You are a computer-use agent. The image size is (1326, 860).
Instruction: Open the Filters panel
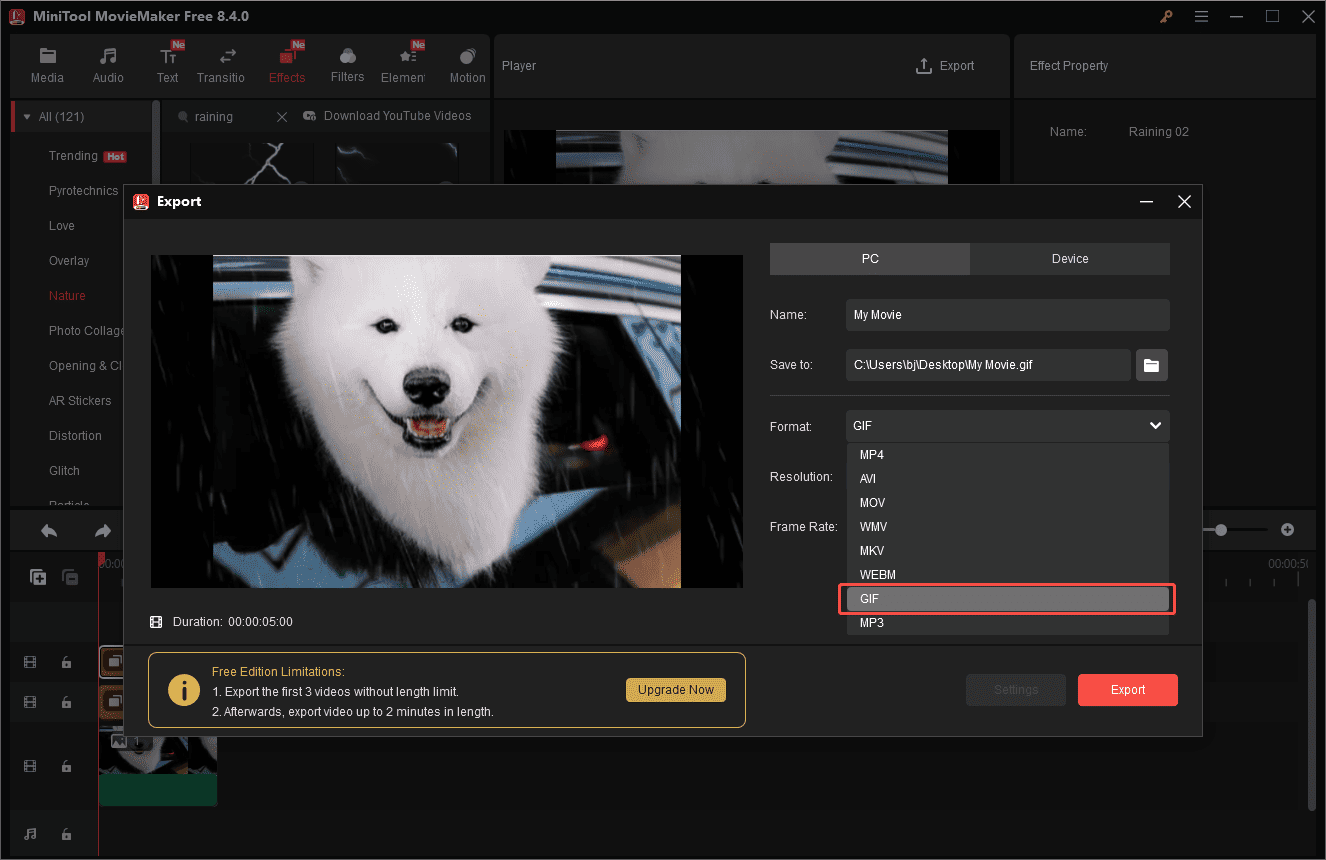[347, 64]
